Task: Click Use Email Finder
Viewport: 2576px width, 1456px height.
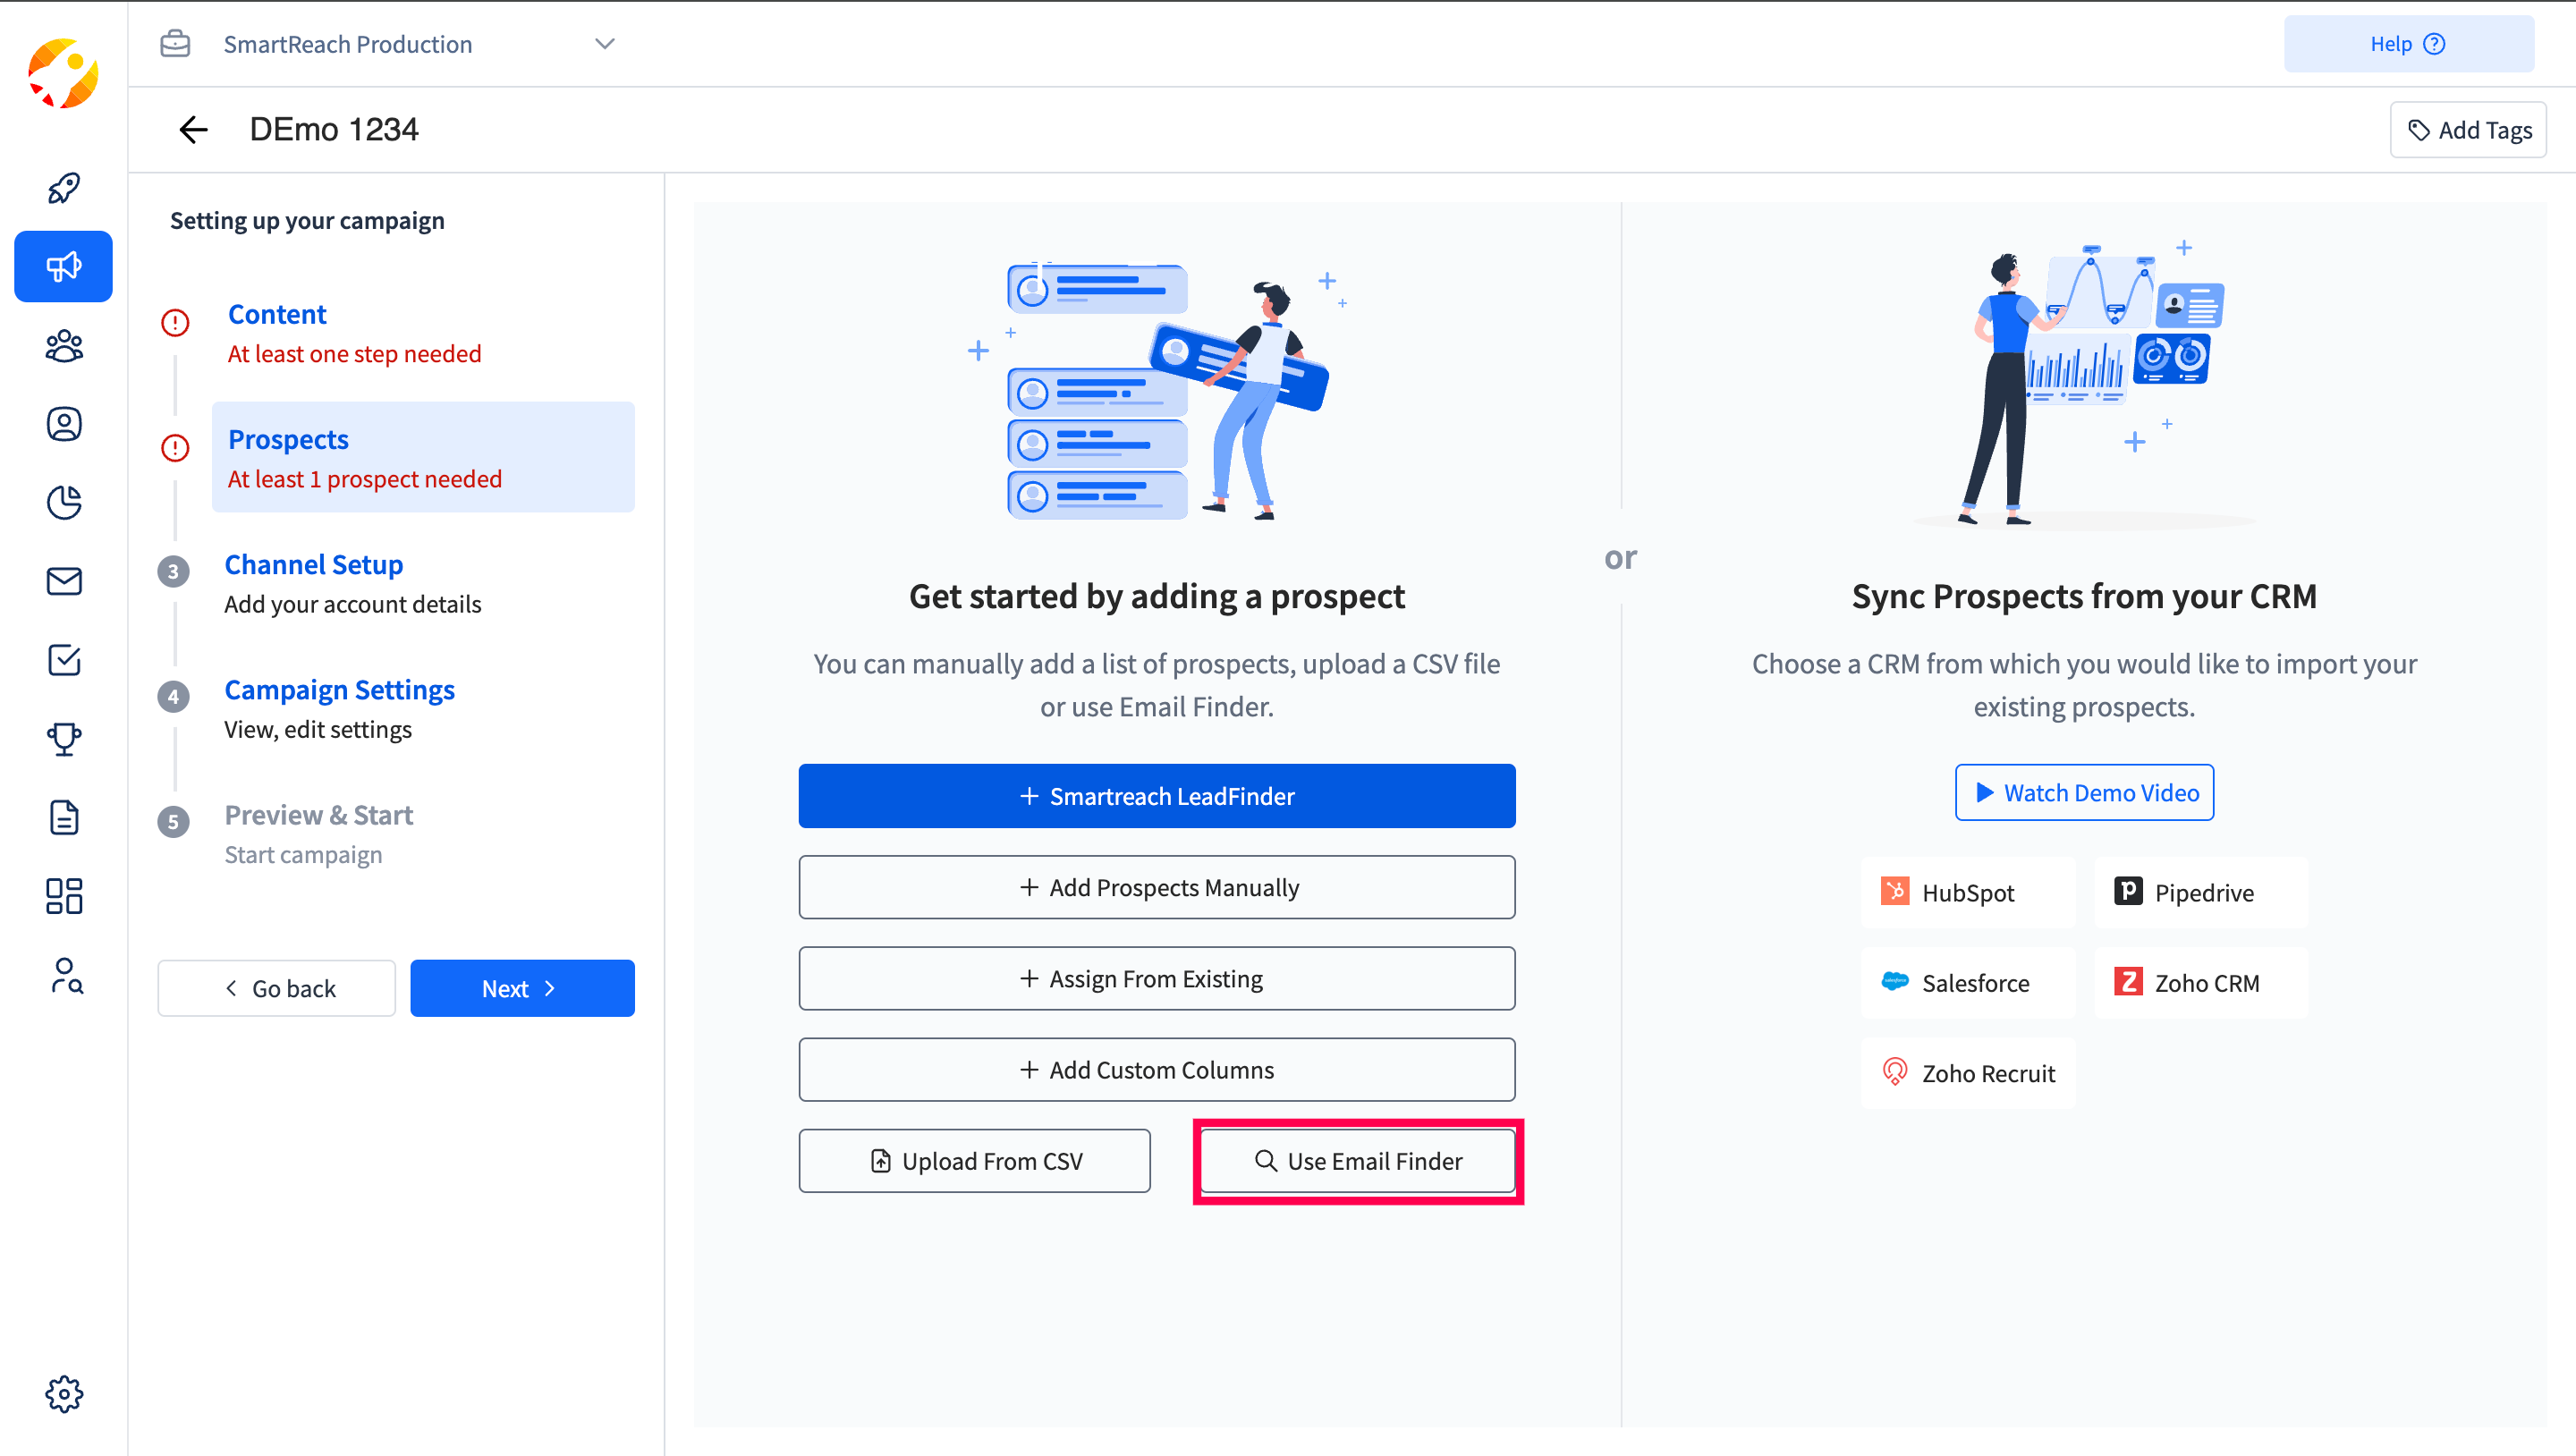Action: tap(1358, 1161)
